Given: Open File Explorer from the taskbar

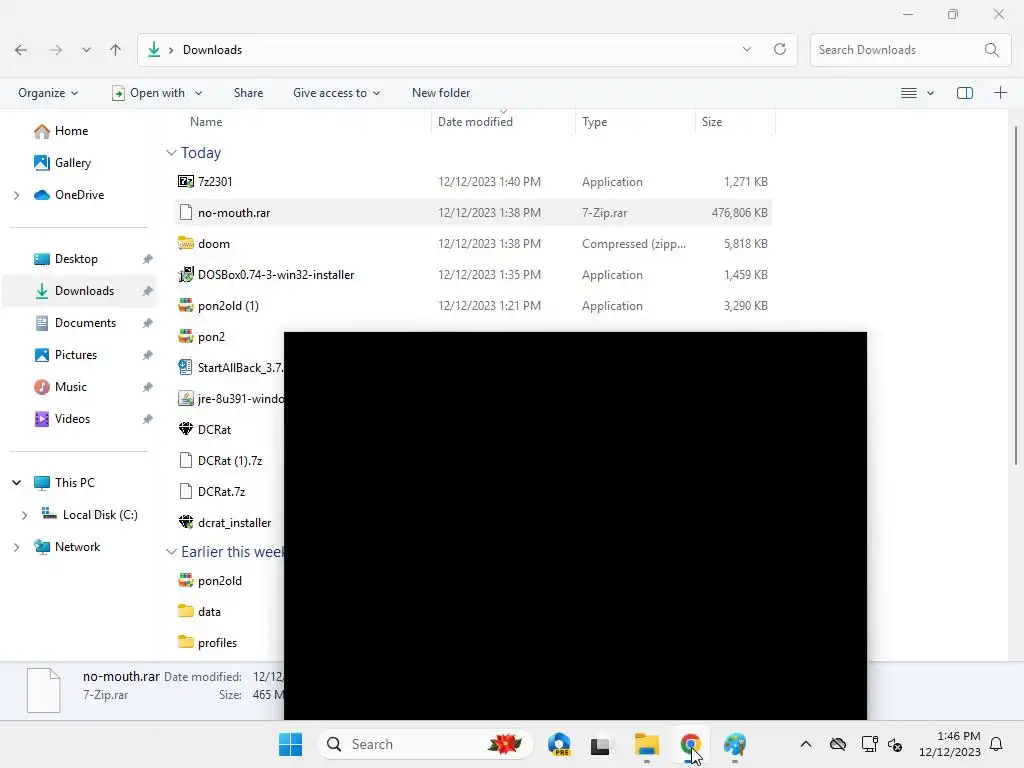Looking at the screenshot, I should point(647,744).
